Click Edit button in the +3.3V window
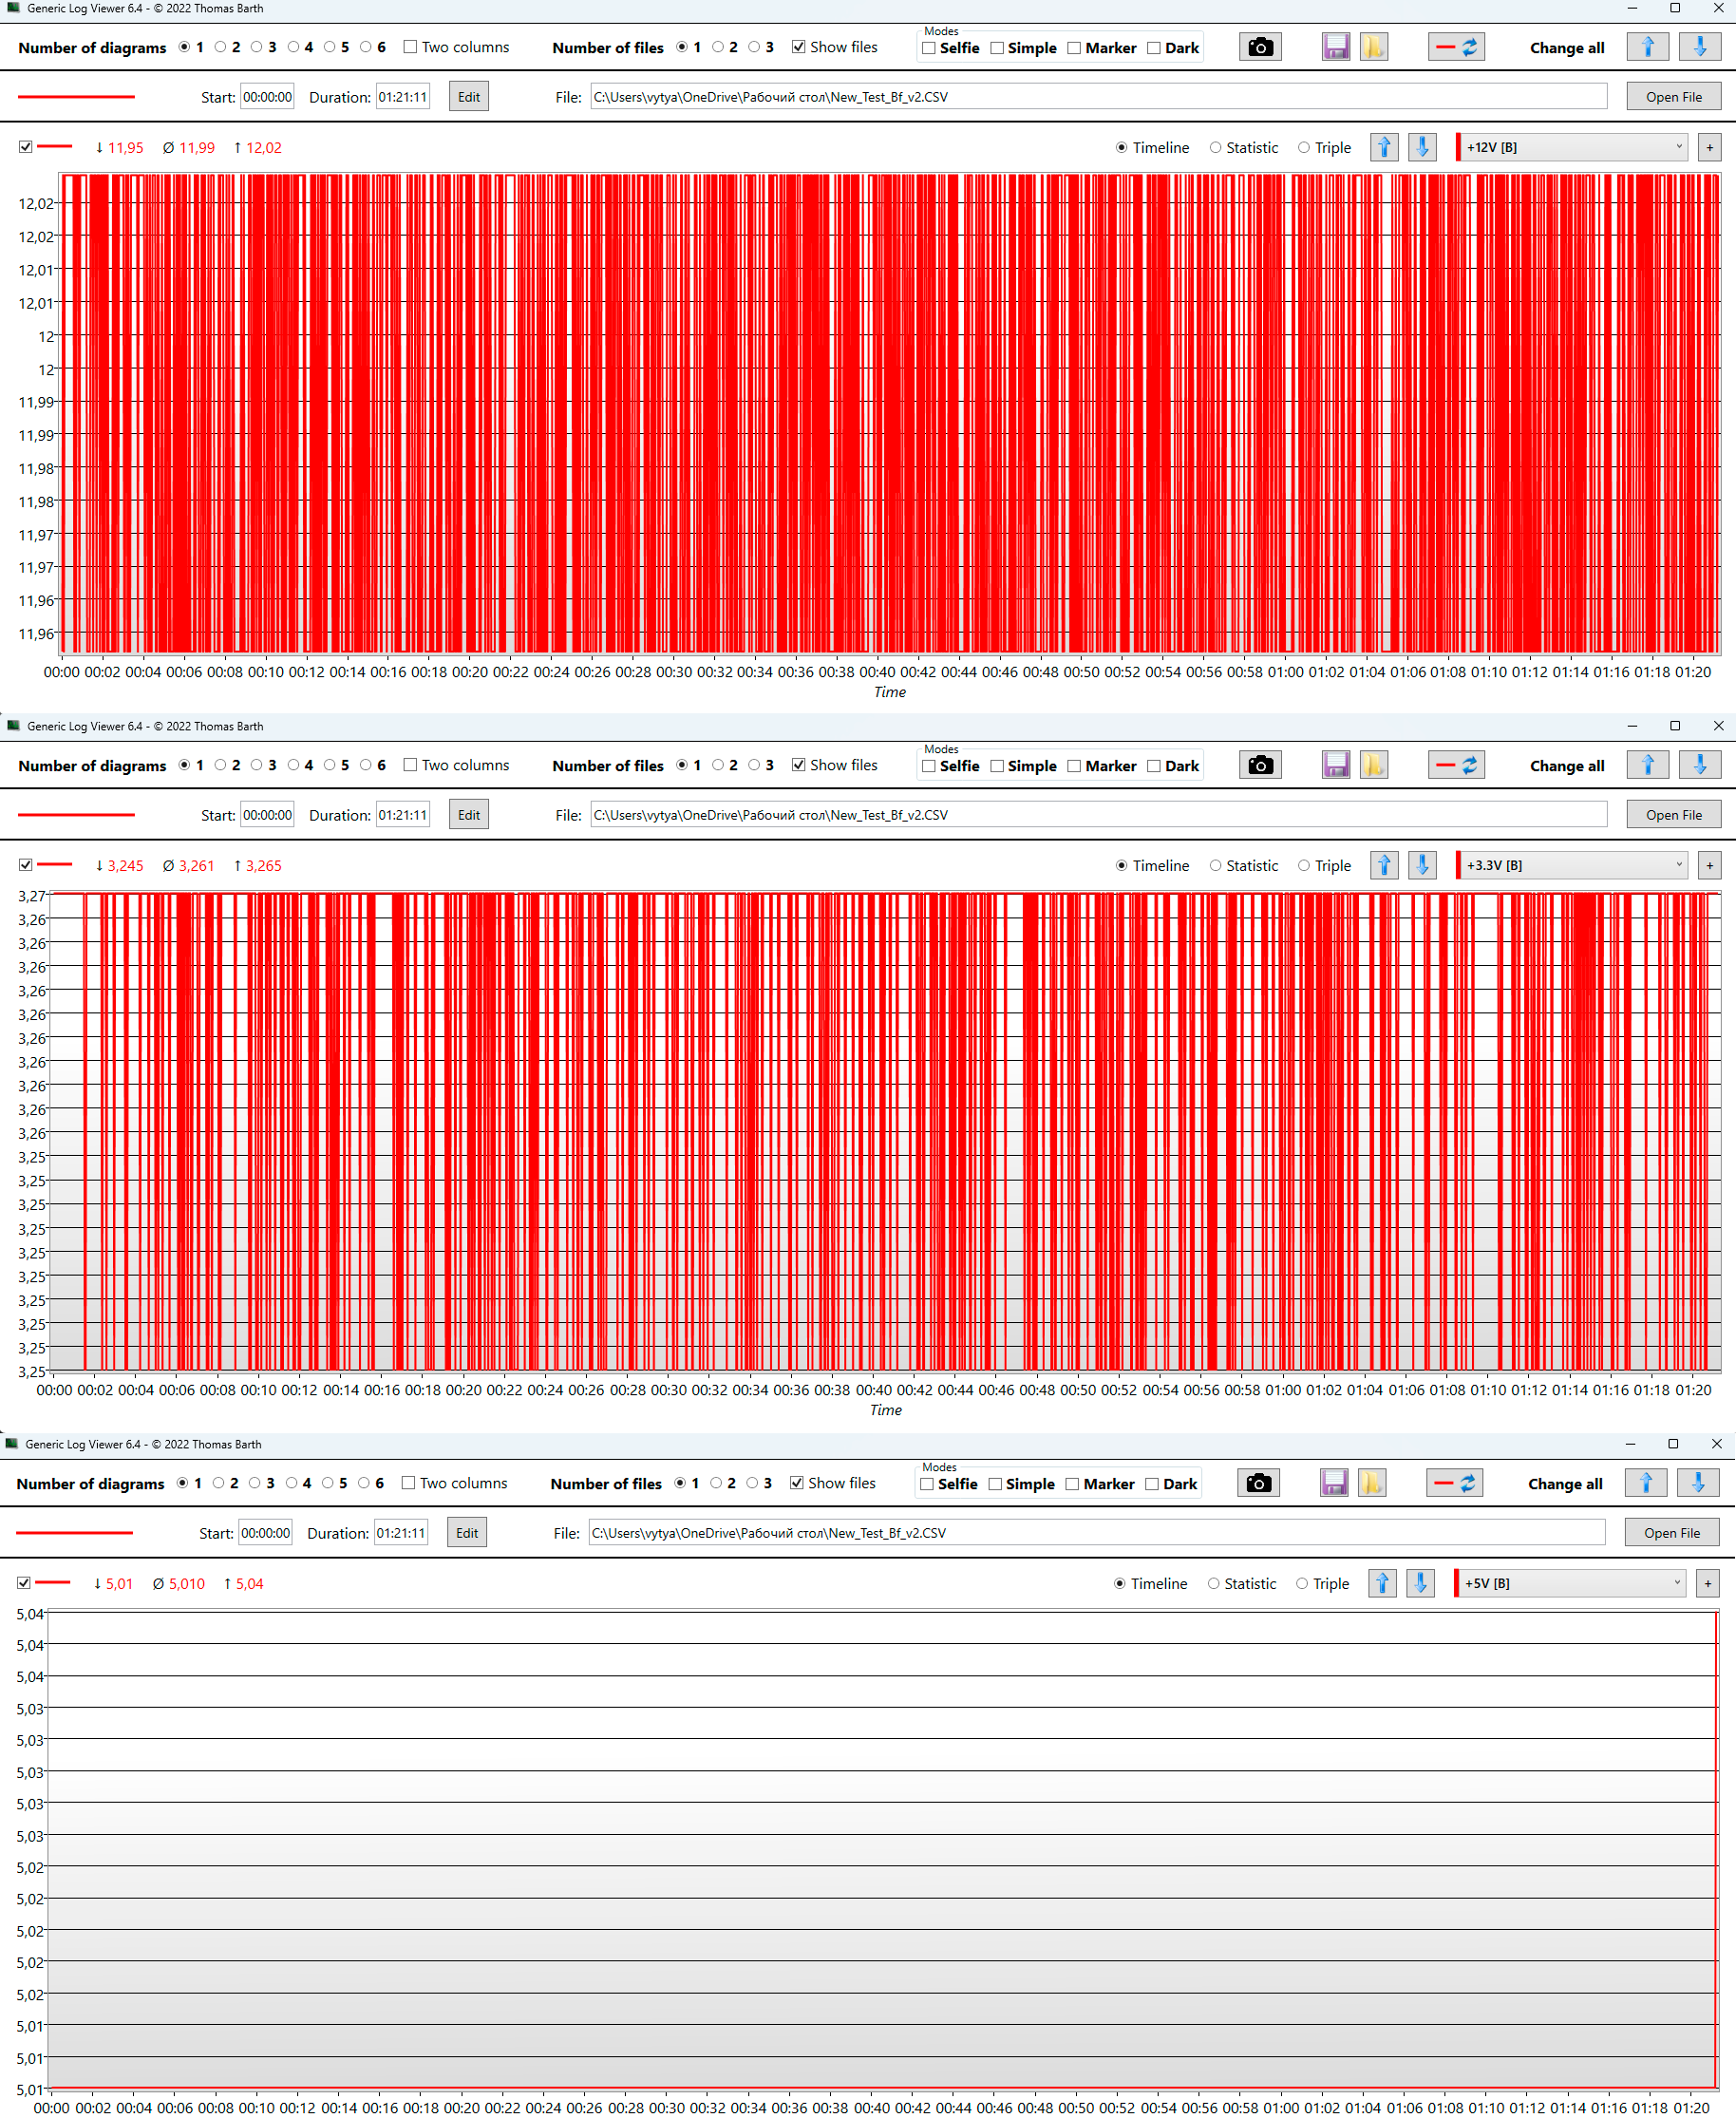The height and width of the screenshot is (2118, 1736). tap(469, 815)
